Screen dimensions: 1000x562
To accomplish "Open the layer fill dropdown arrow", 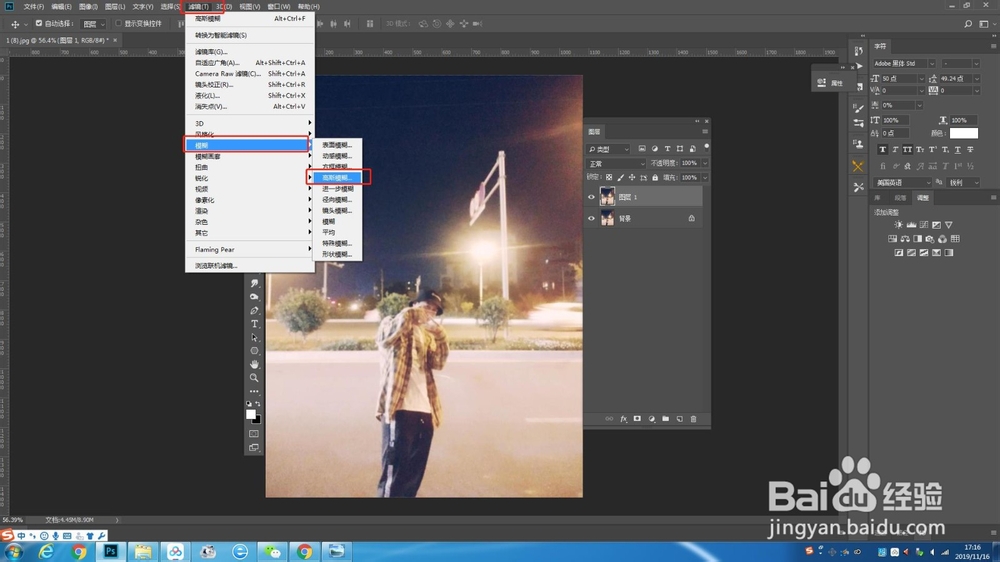I will click(x=705, y=177).
